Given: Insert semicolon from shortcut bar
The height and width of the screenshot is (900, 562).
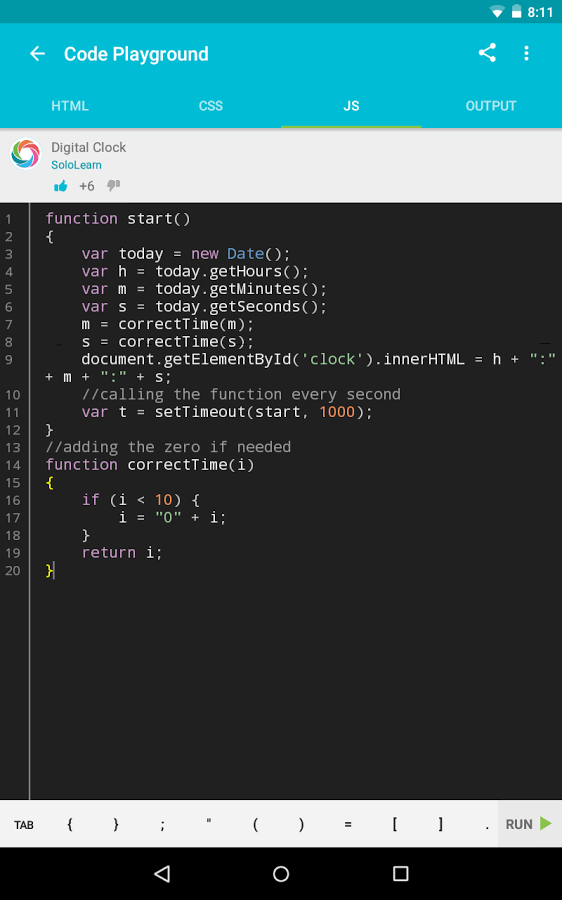Looking at the screenshot, I should [x=162, y=824].
